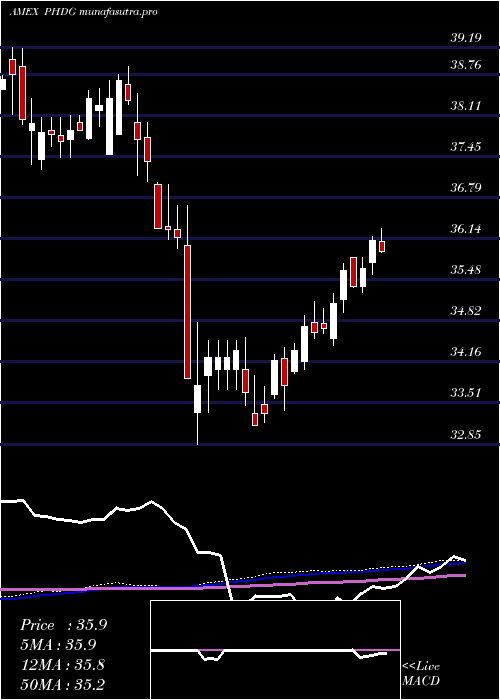The width and height of the screenshot is (500, 700).
Task: Click the 5MA : 35.9 readout
Action: [x=58, y=645]
